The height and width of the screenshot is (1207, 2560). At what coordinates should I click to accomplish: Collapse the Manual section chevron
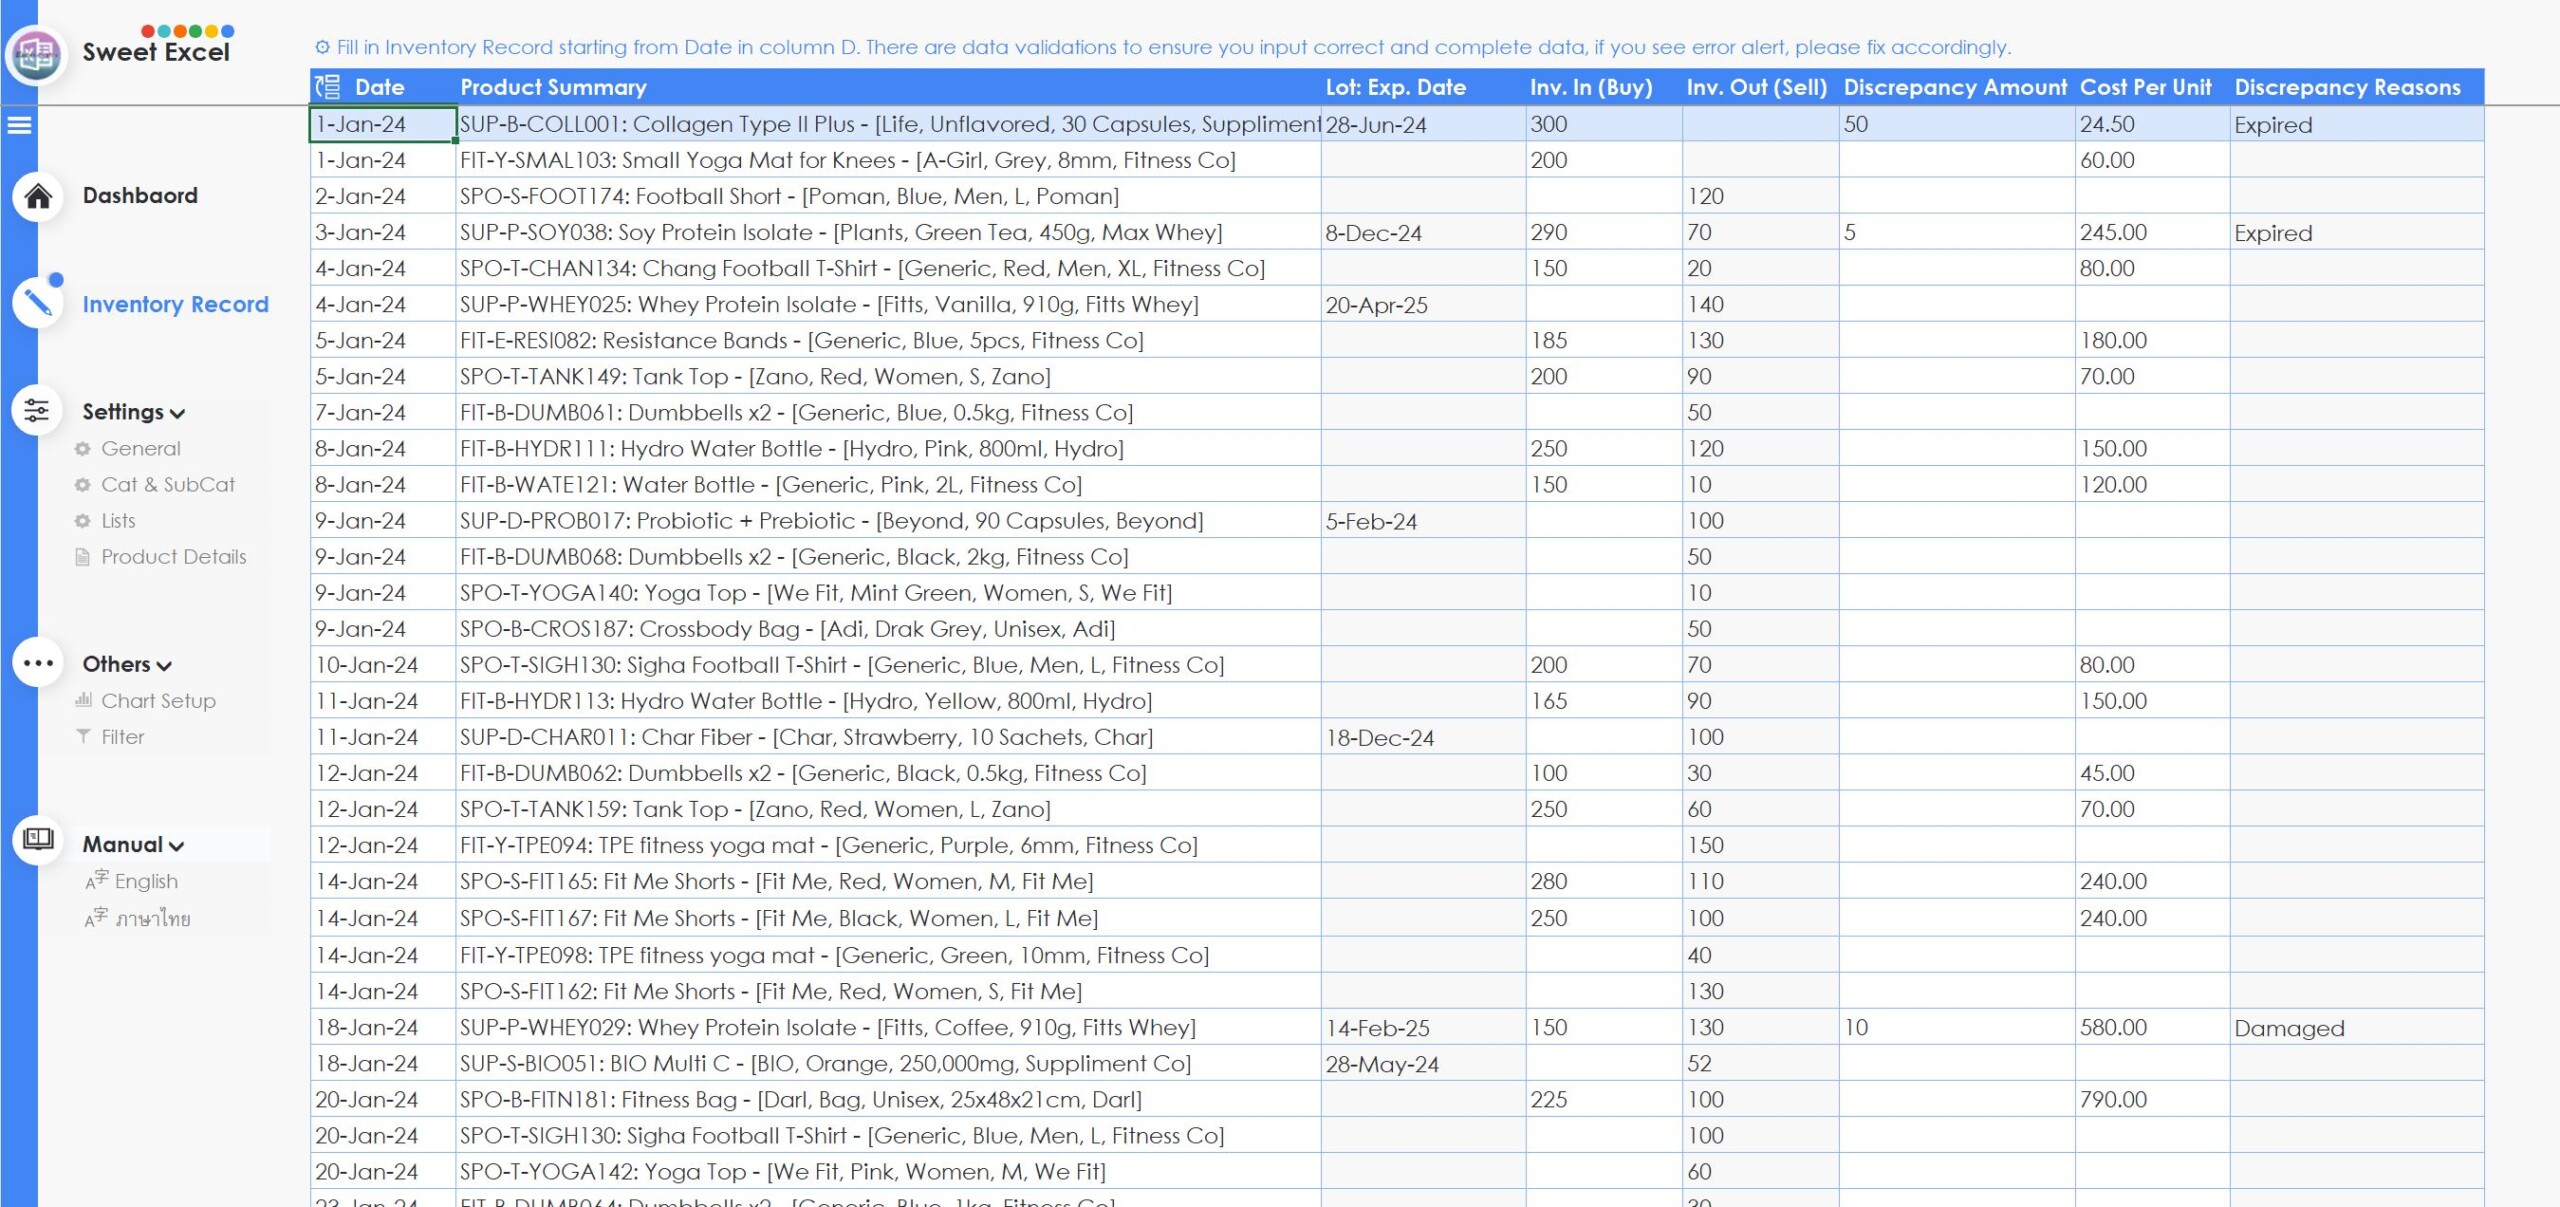[x=177, y=846]
